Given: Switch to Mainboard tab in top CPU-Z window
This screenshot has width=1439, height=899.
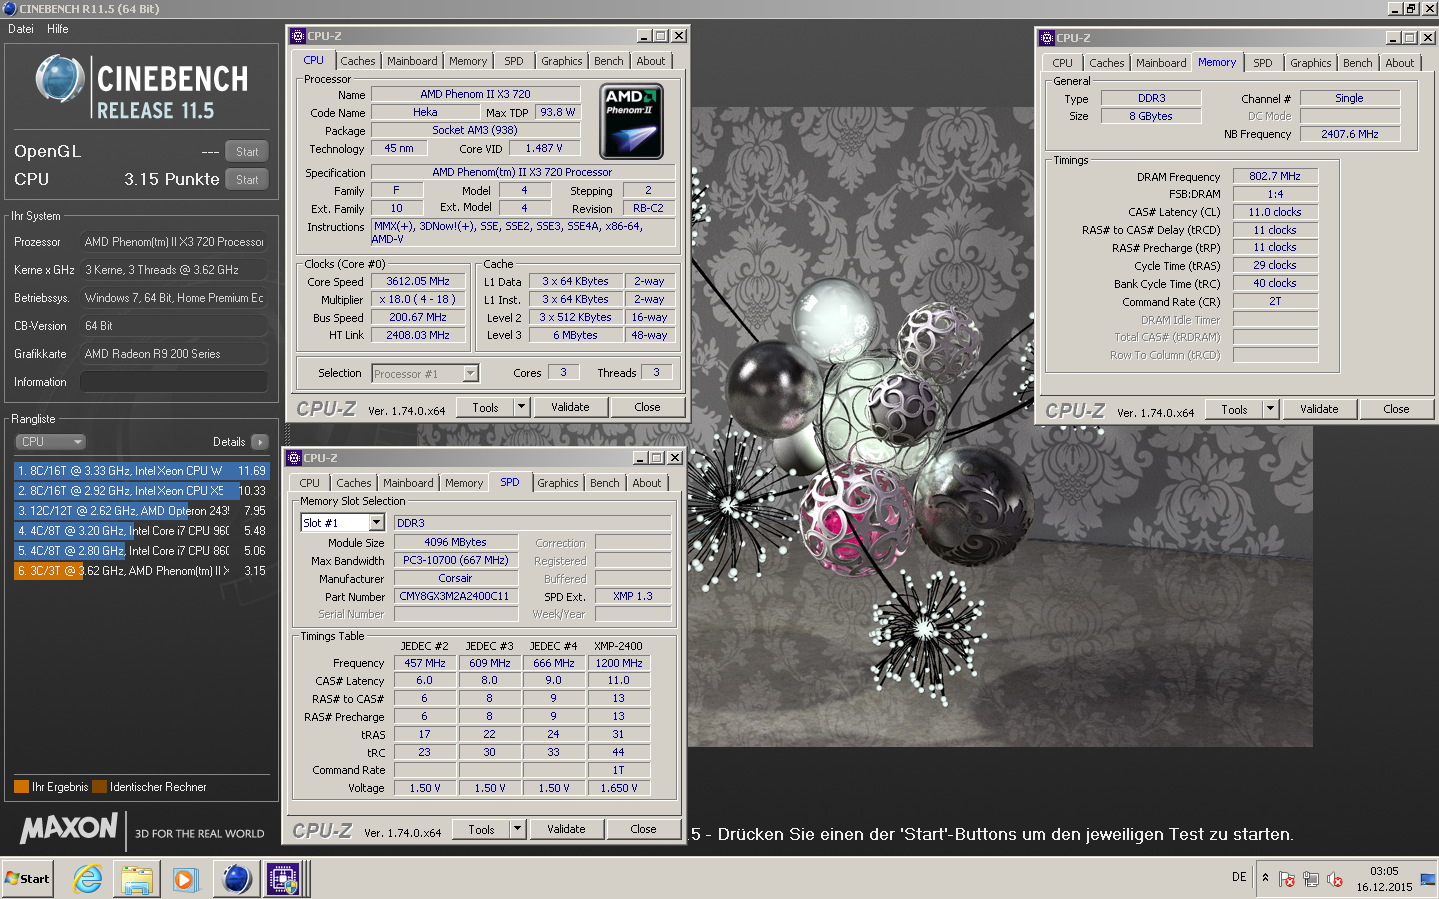Looking at the screenshot, I should [412, 61].
